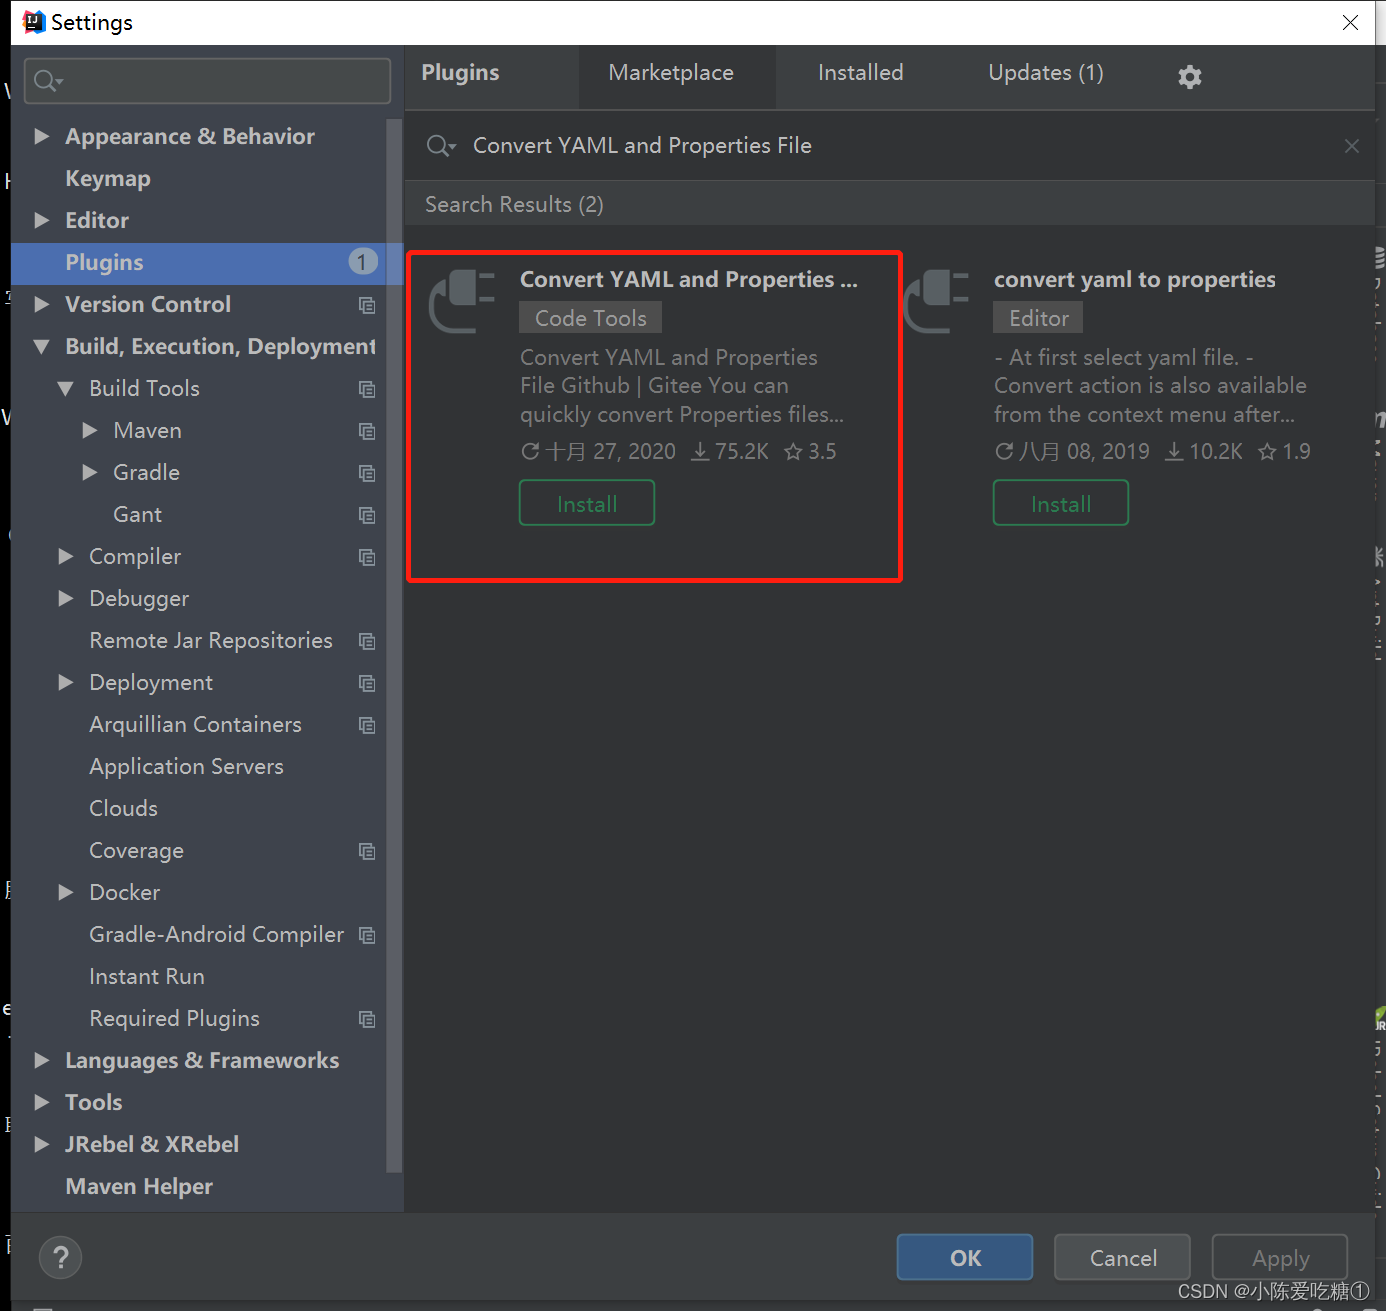Click the project-level icon beside Build Tools

click(367, 389)
